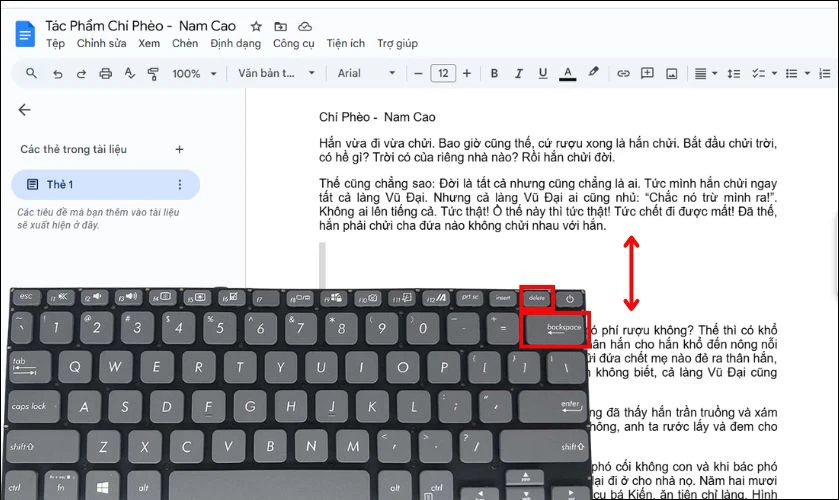Screen dimensions: 840x500
Task: Print the document
Action: pos(106,73)
